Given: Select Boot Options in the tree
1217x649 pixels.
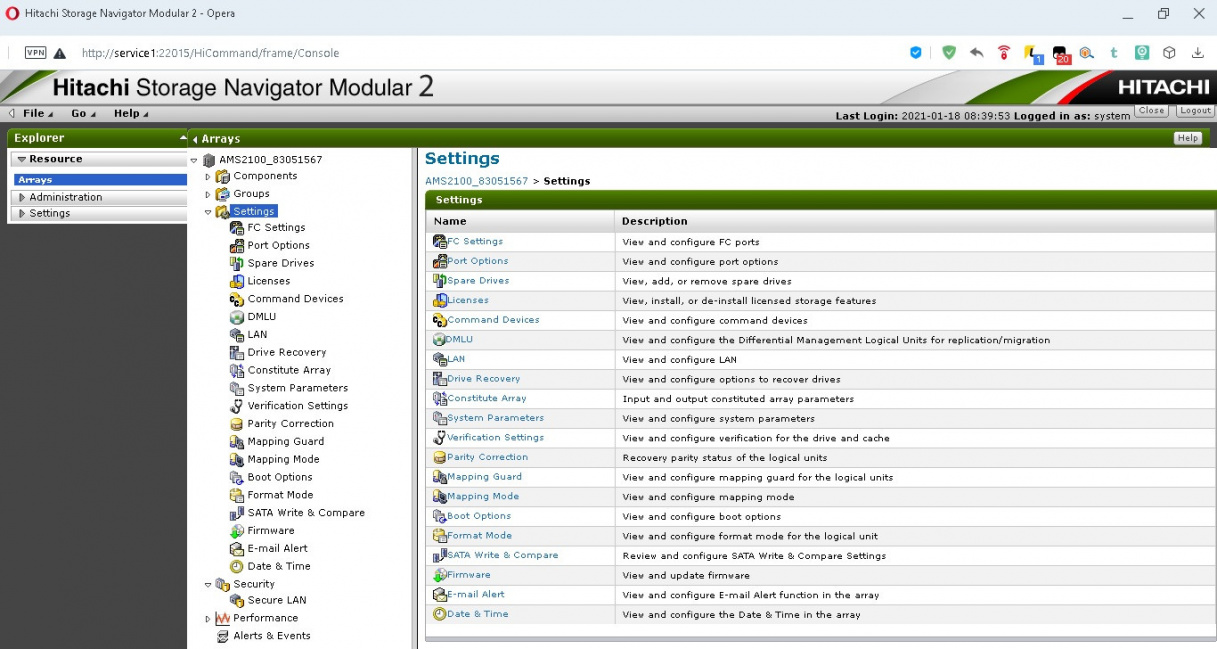Looking at the screenshot, I should 280,478.
